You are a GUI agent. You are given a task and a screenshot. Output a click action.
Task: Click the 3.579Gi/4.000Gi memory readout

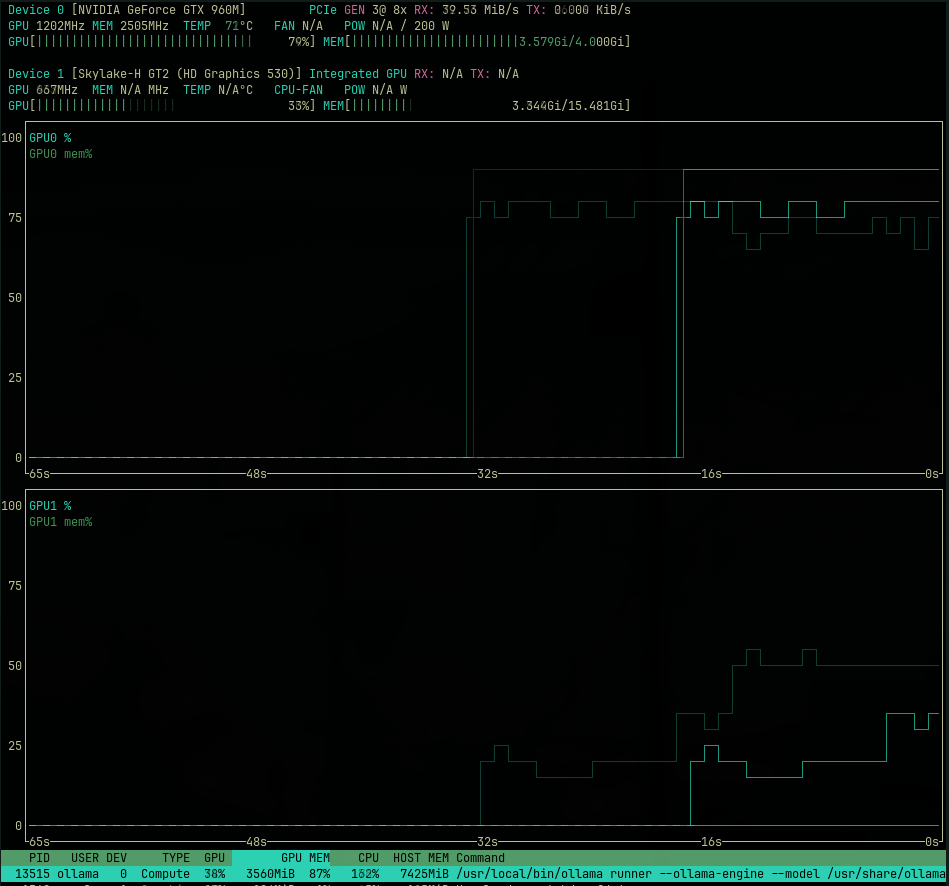[x=571, y=42]
